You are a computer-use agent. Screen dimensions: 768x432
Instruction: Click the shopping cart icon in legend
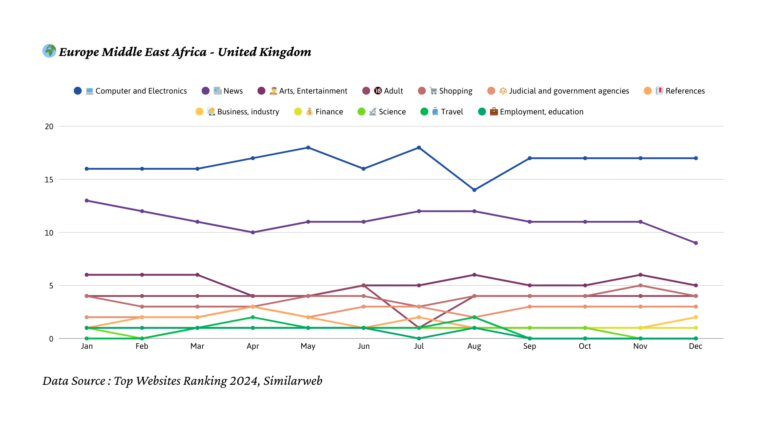433,91
